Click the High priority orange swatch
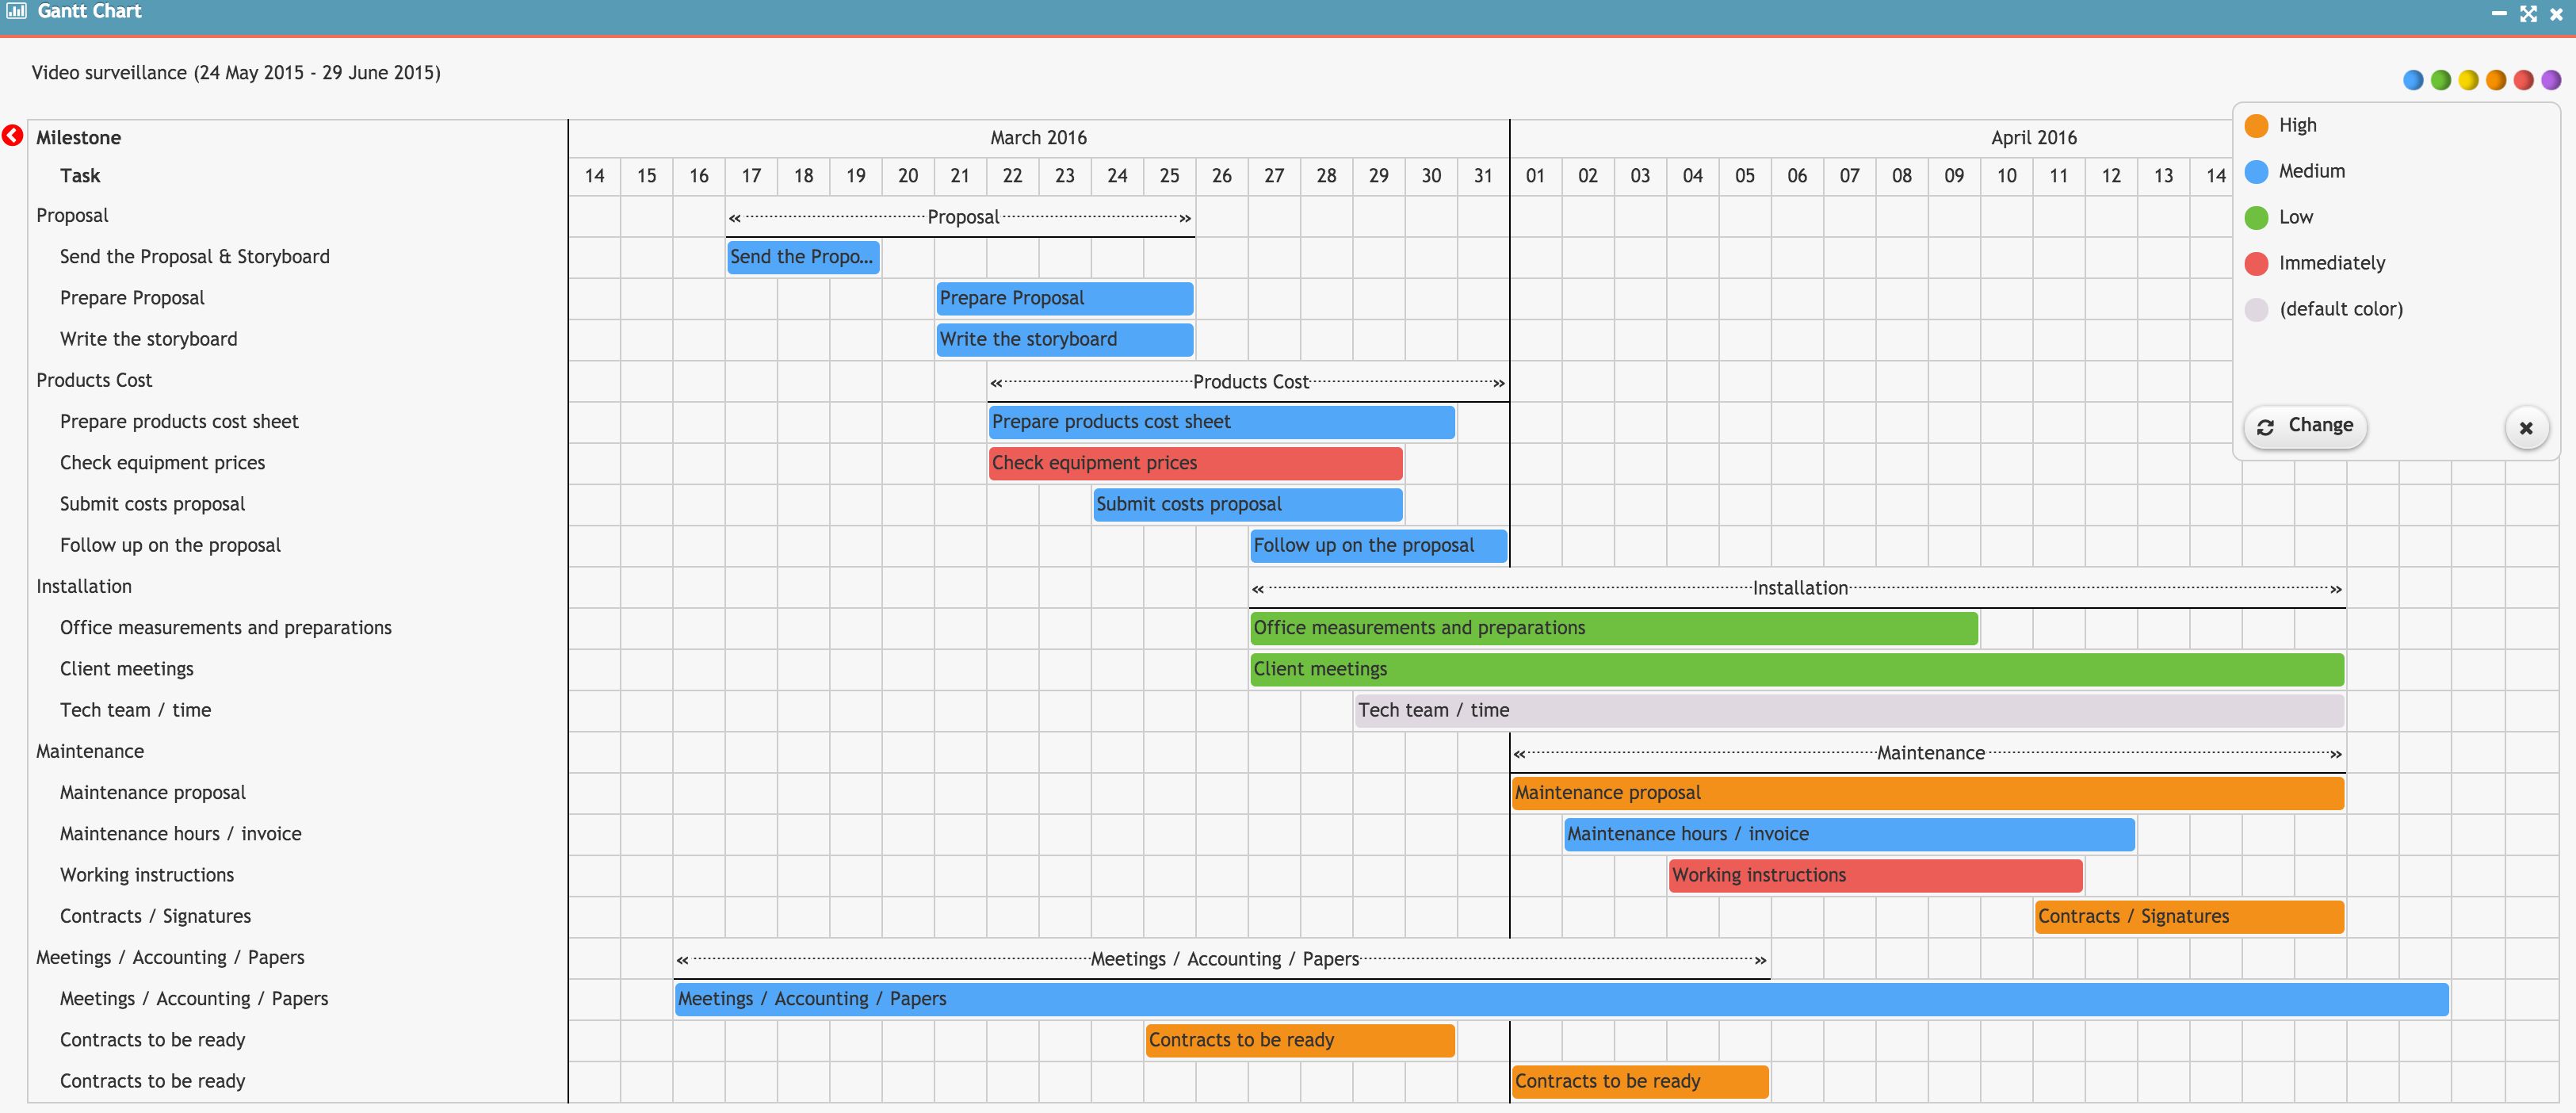The image size is (2576, 1113). 2256,125
